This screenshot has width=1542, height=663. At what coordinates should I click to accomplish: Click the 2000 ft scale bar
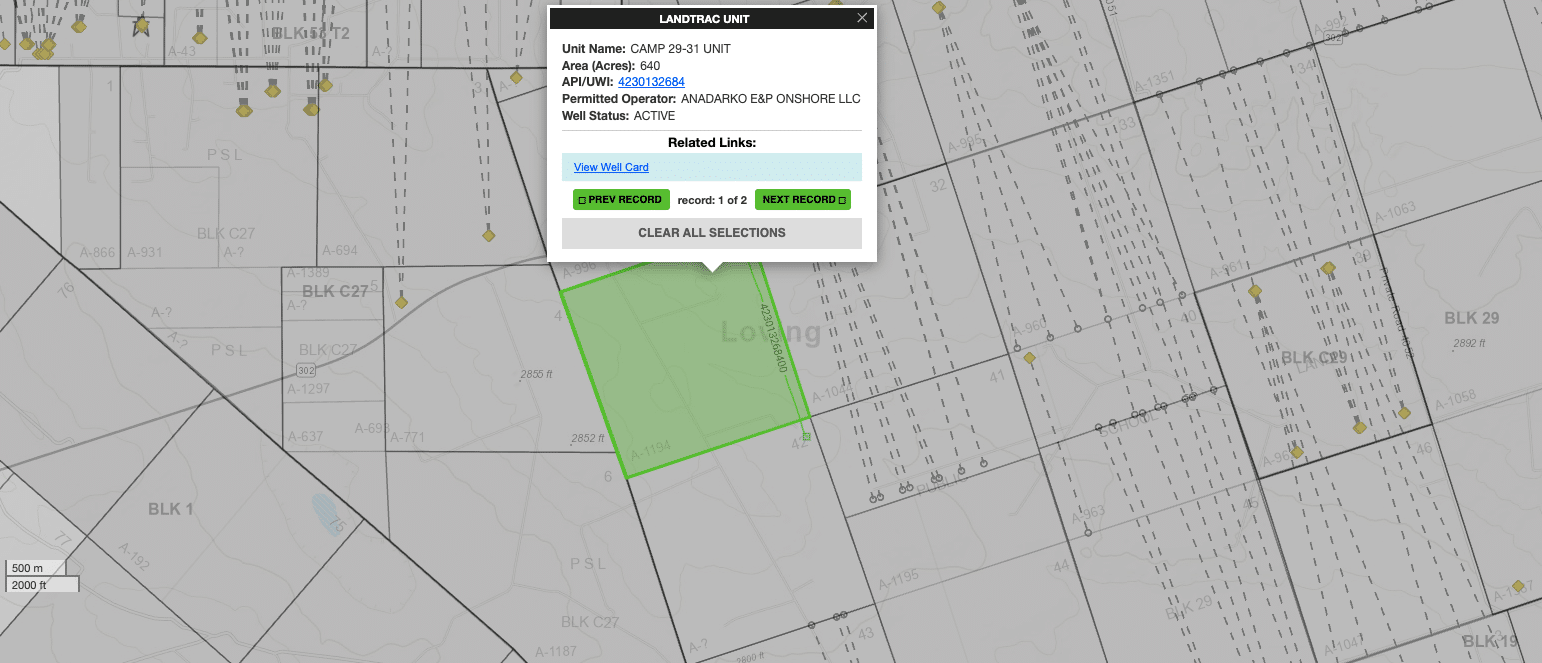pos(42,585)
